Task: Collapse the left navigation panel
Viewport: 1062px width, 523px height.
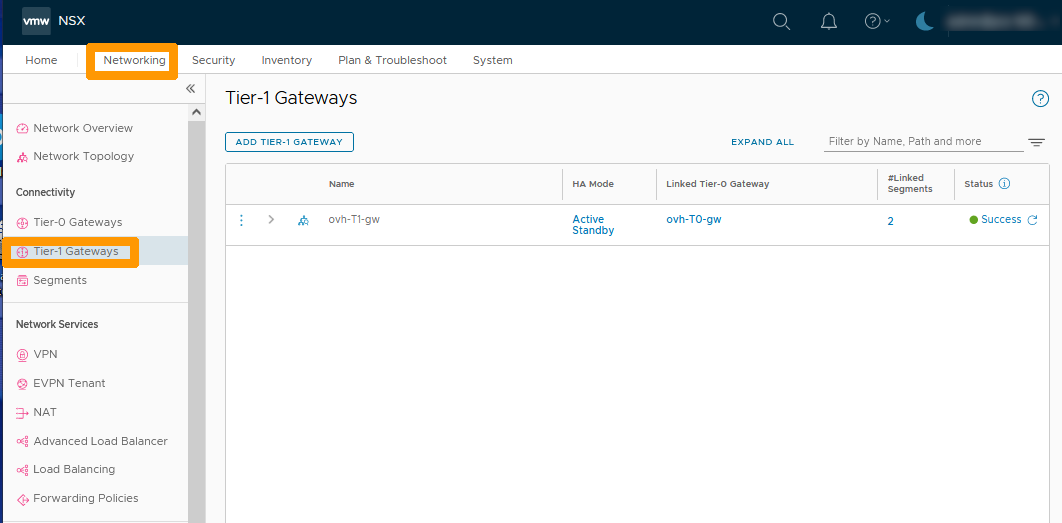Action: coord(190,89)
